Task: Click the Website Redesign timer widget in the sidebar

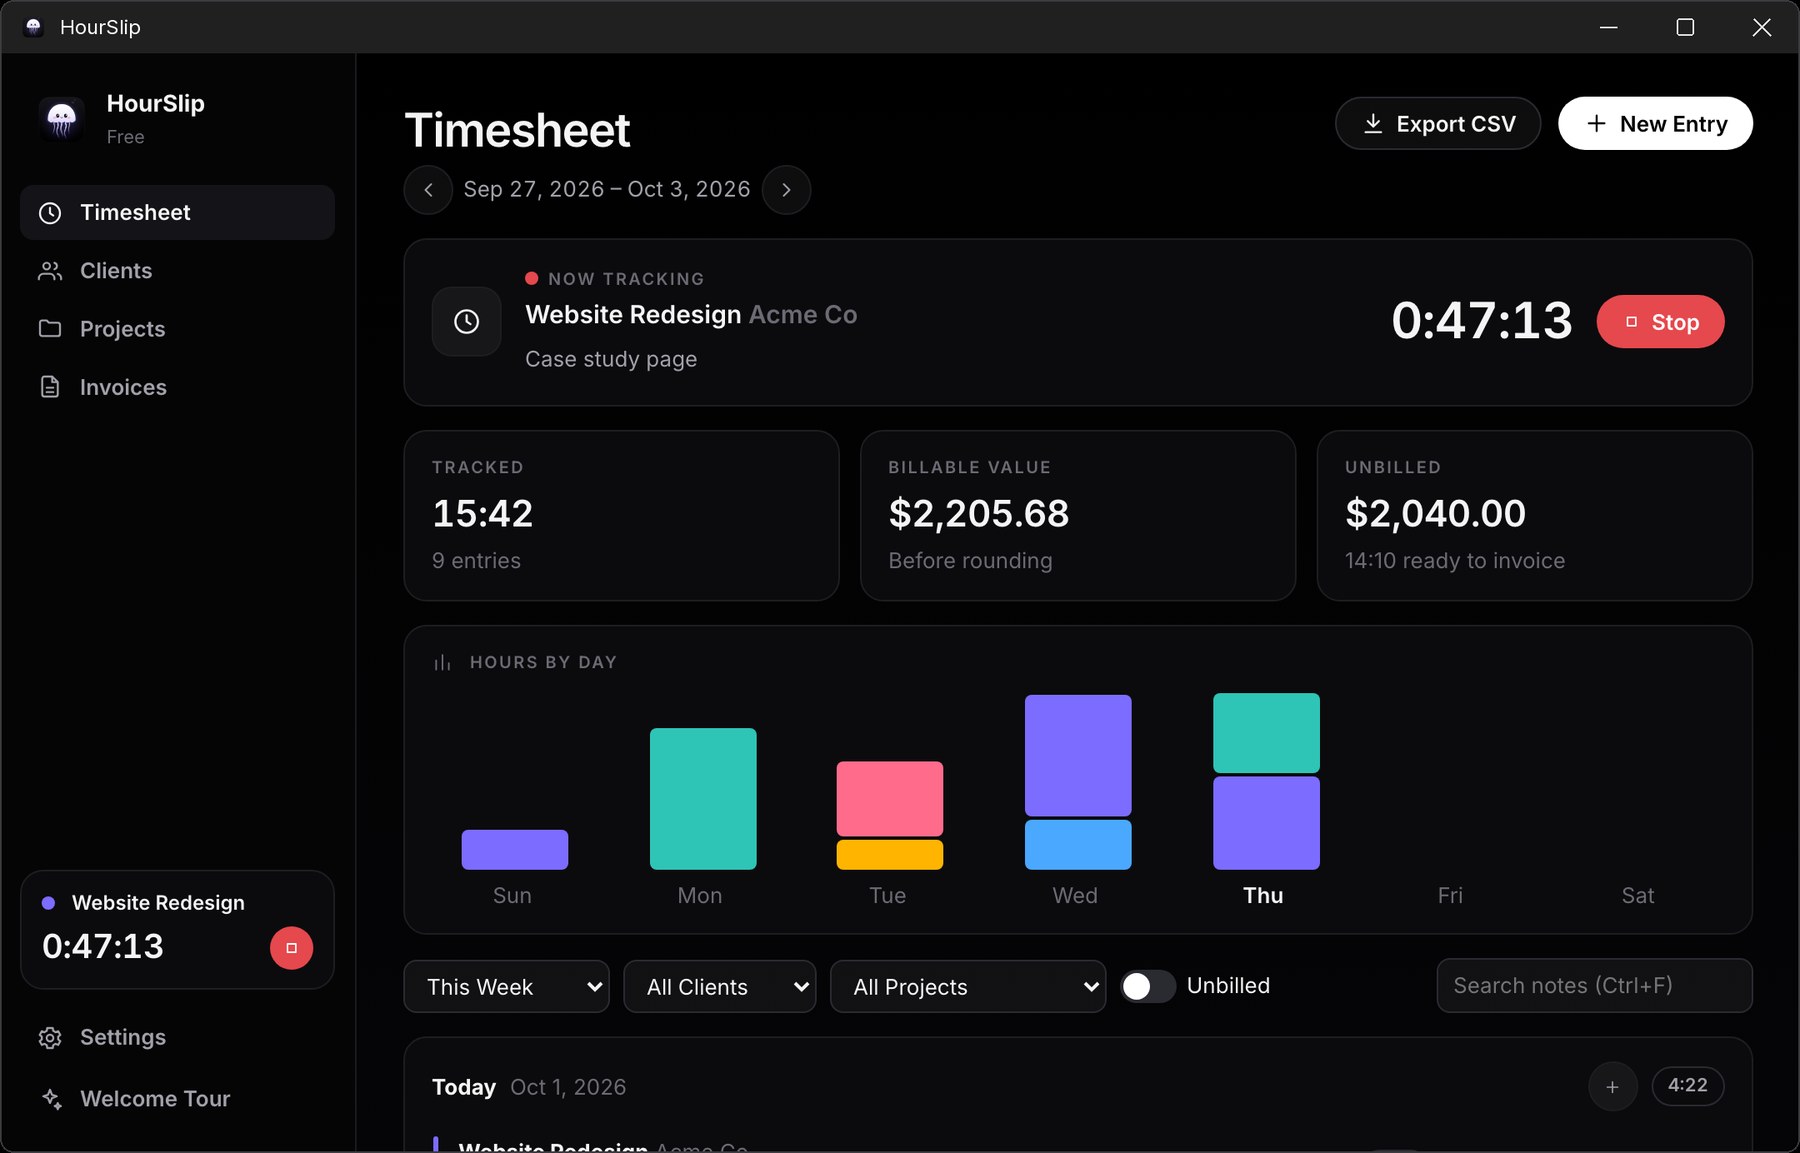Action: (177, 930)
